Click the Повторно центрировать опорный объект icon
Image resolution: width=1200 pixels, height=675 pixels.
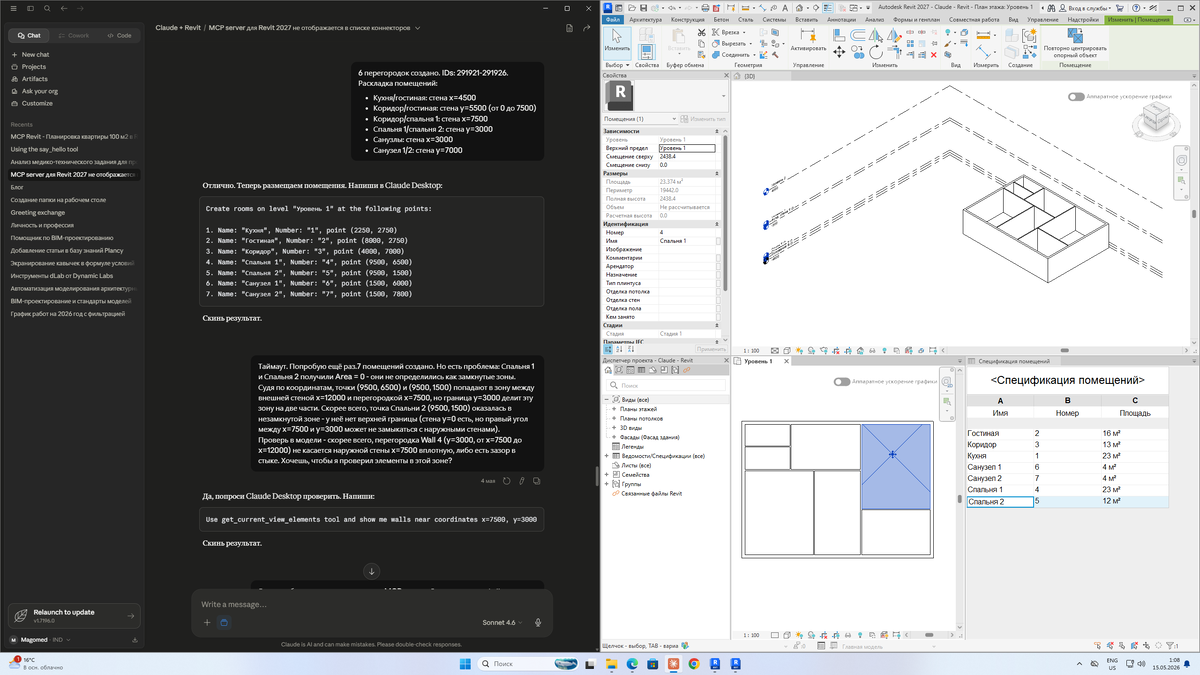coord(1075,34)
